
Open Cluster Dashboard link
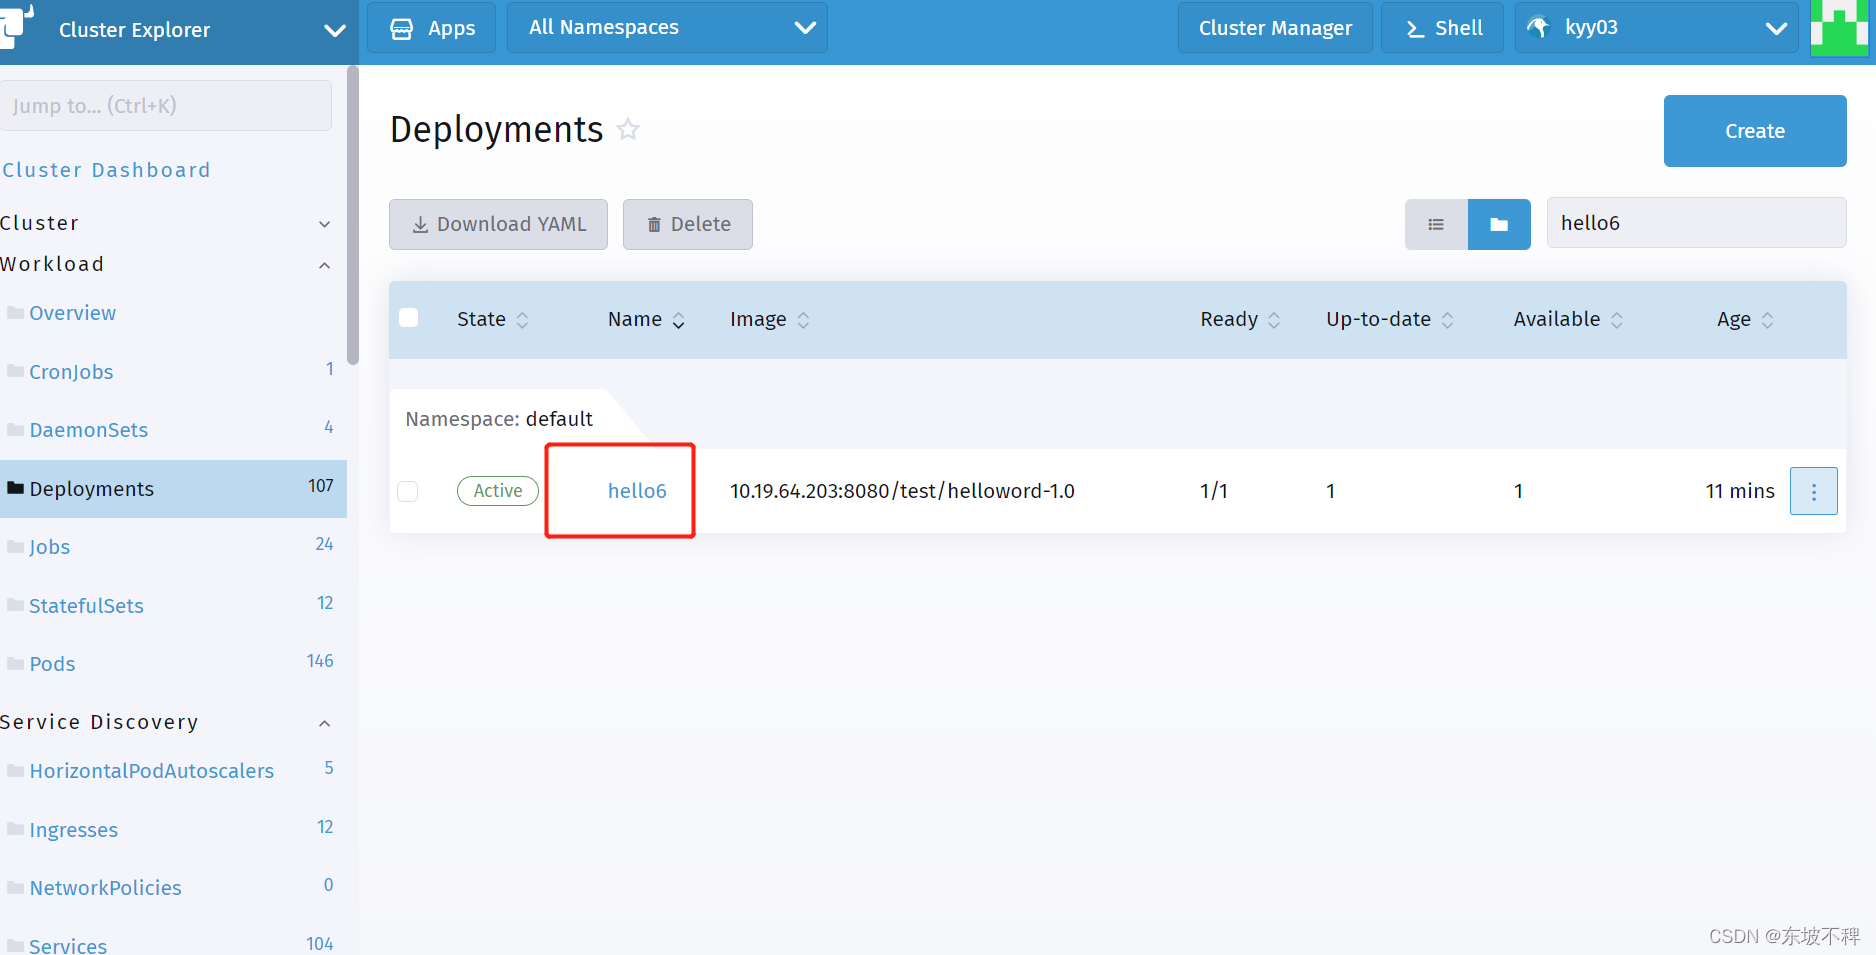coord(106,170)
